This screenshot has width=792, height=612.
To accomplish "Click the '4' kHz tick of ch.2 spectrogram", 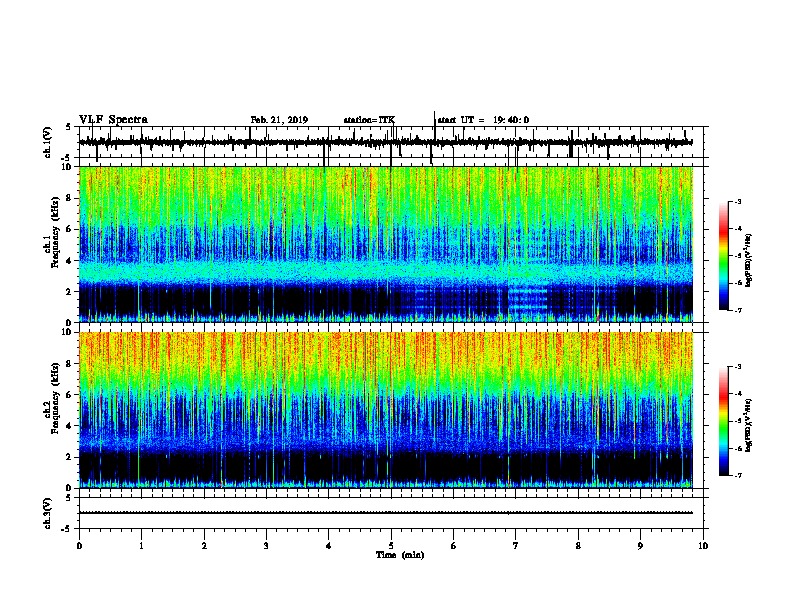I will pos(70,426).
